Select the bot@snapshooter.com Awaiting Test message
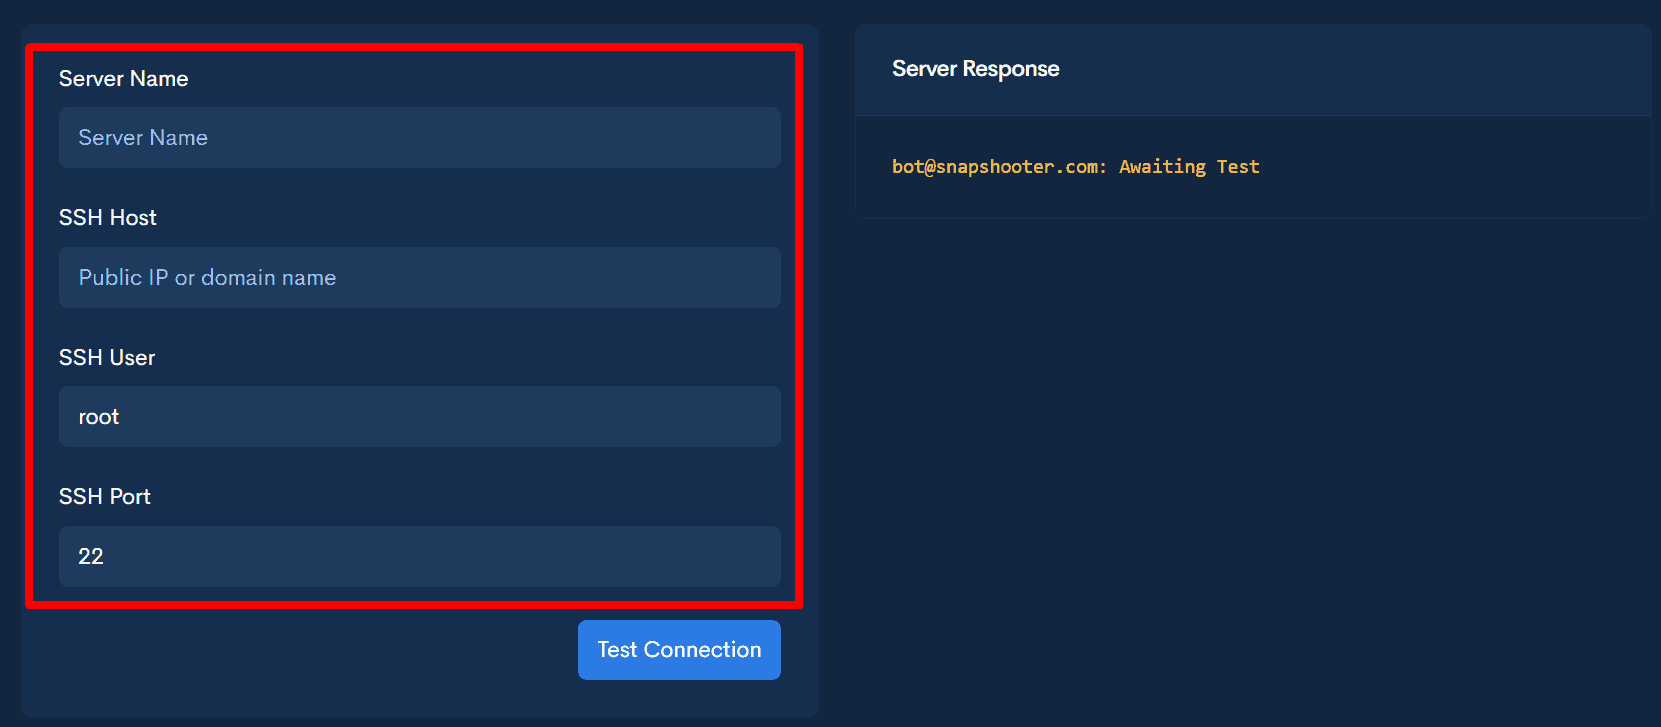 pyautogui.click(x=1075, y=167)
